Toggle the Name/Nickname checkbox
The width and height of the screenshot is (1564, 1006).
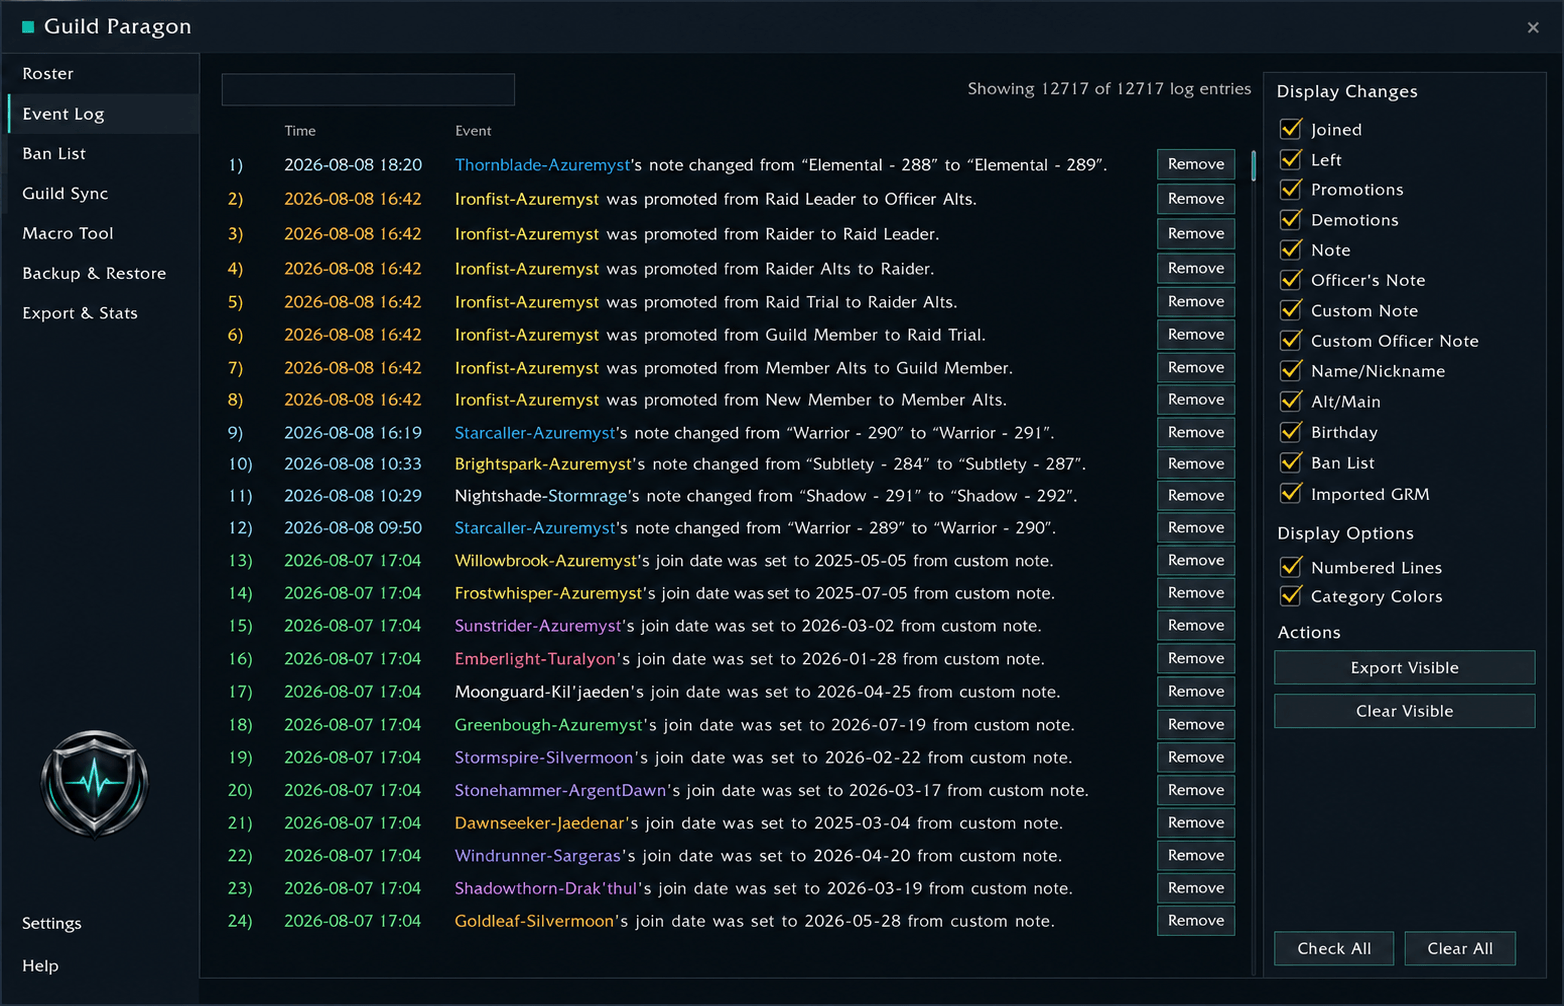1291,371
